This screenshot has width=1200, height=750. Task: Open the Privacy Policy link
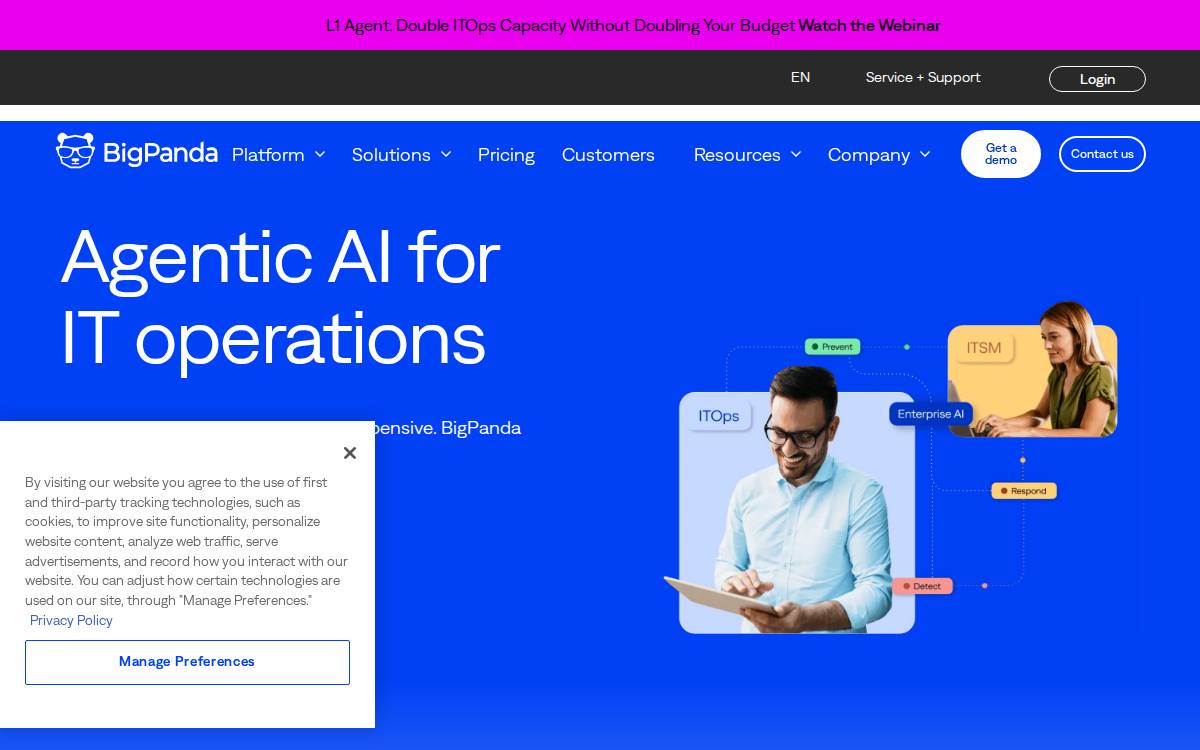71,620
